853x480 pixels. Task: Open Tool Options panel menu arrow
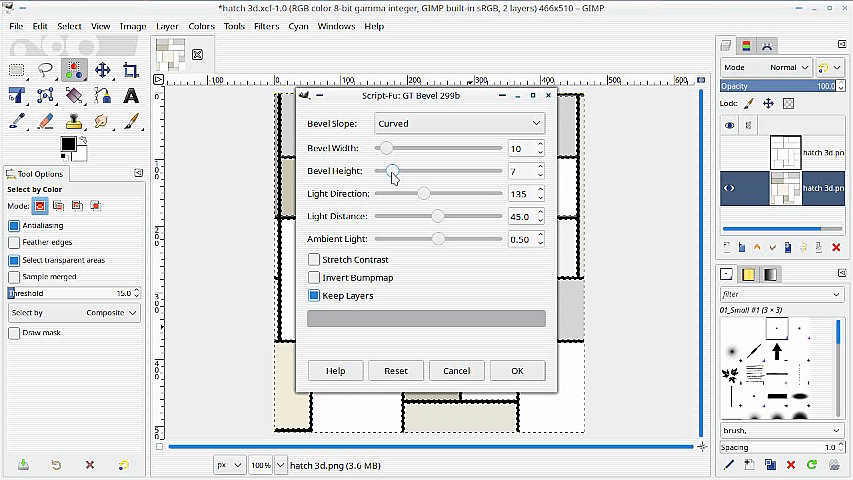(139, 173)
